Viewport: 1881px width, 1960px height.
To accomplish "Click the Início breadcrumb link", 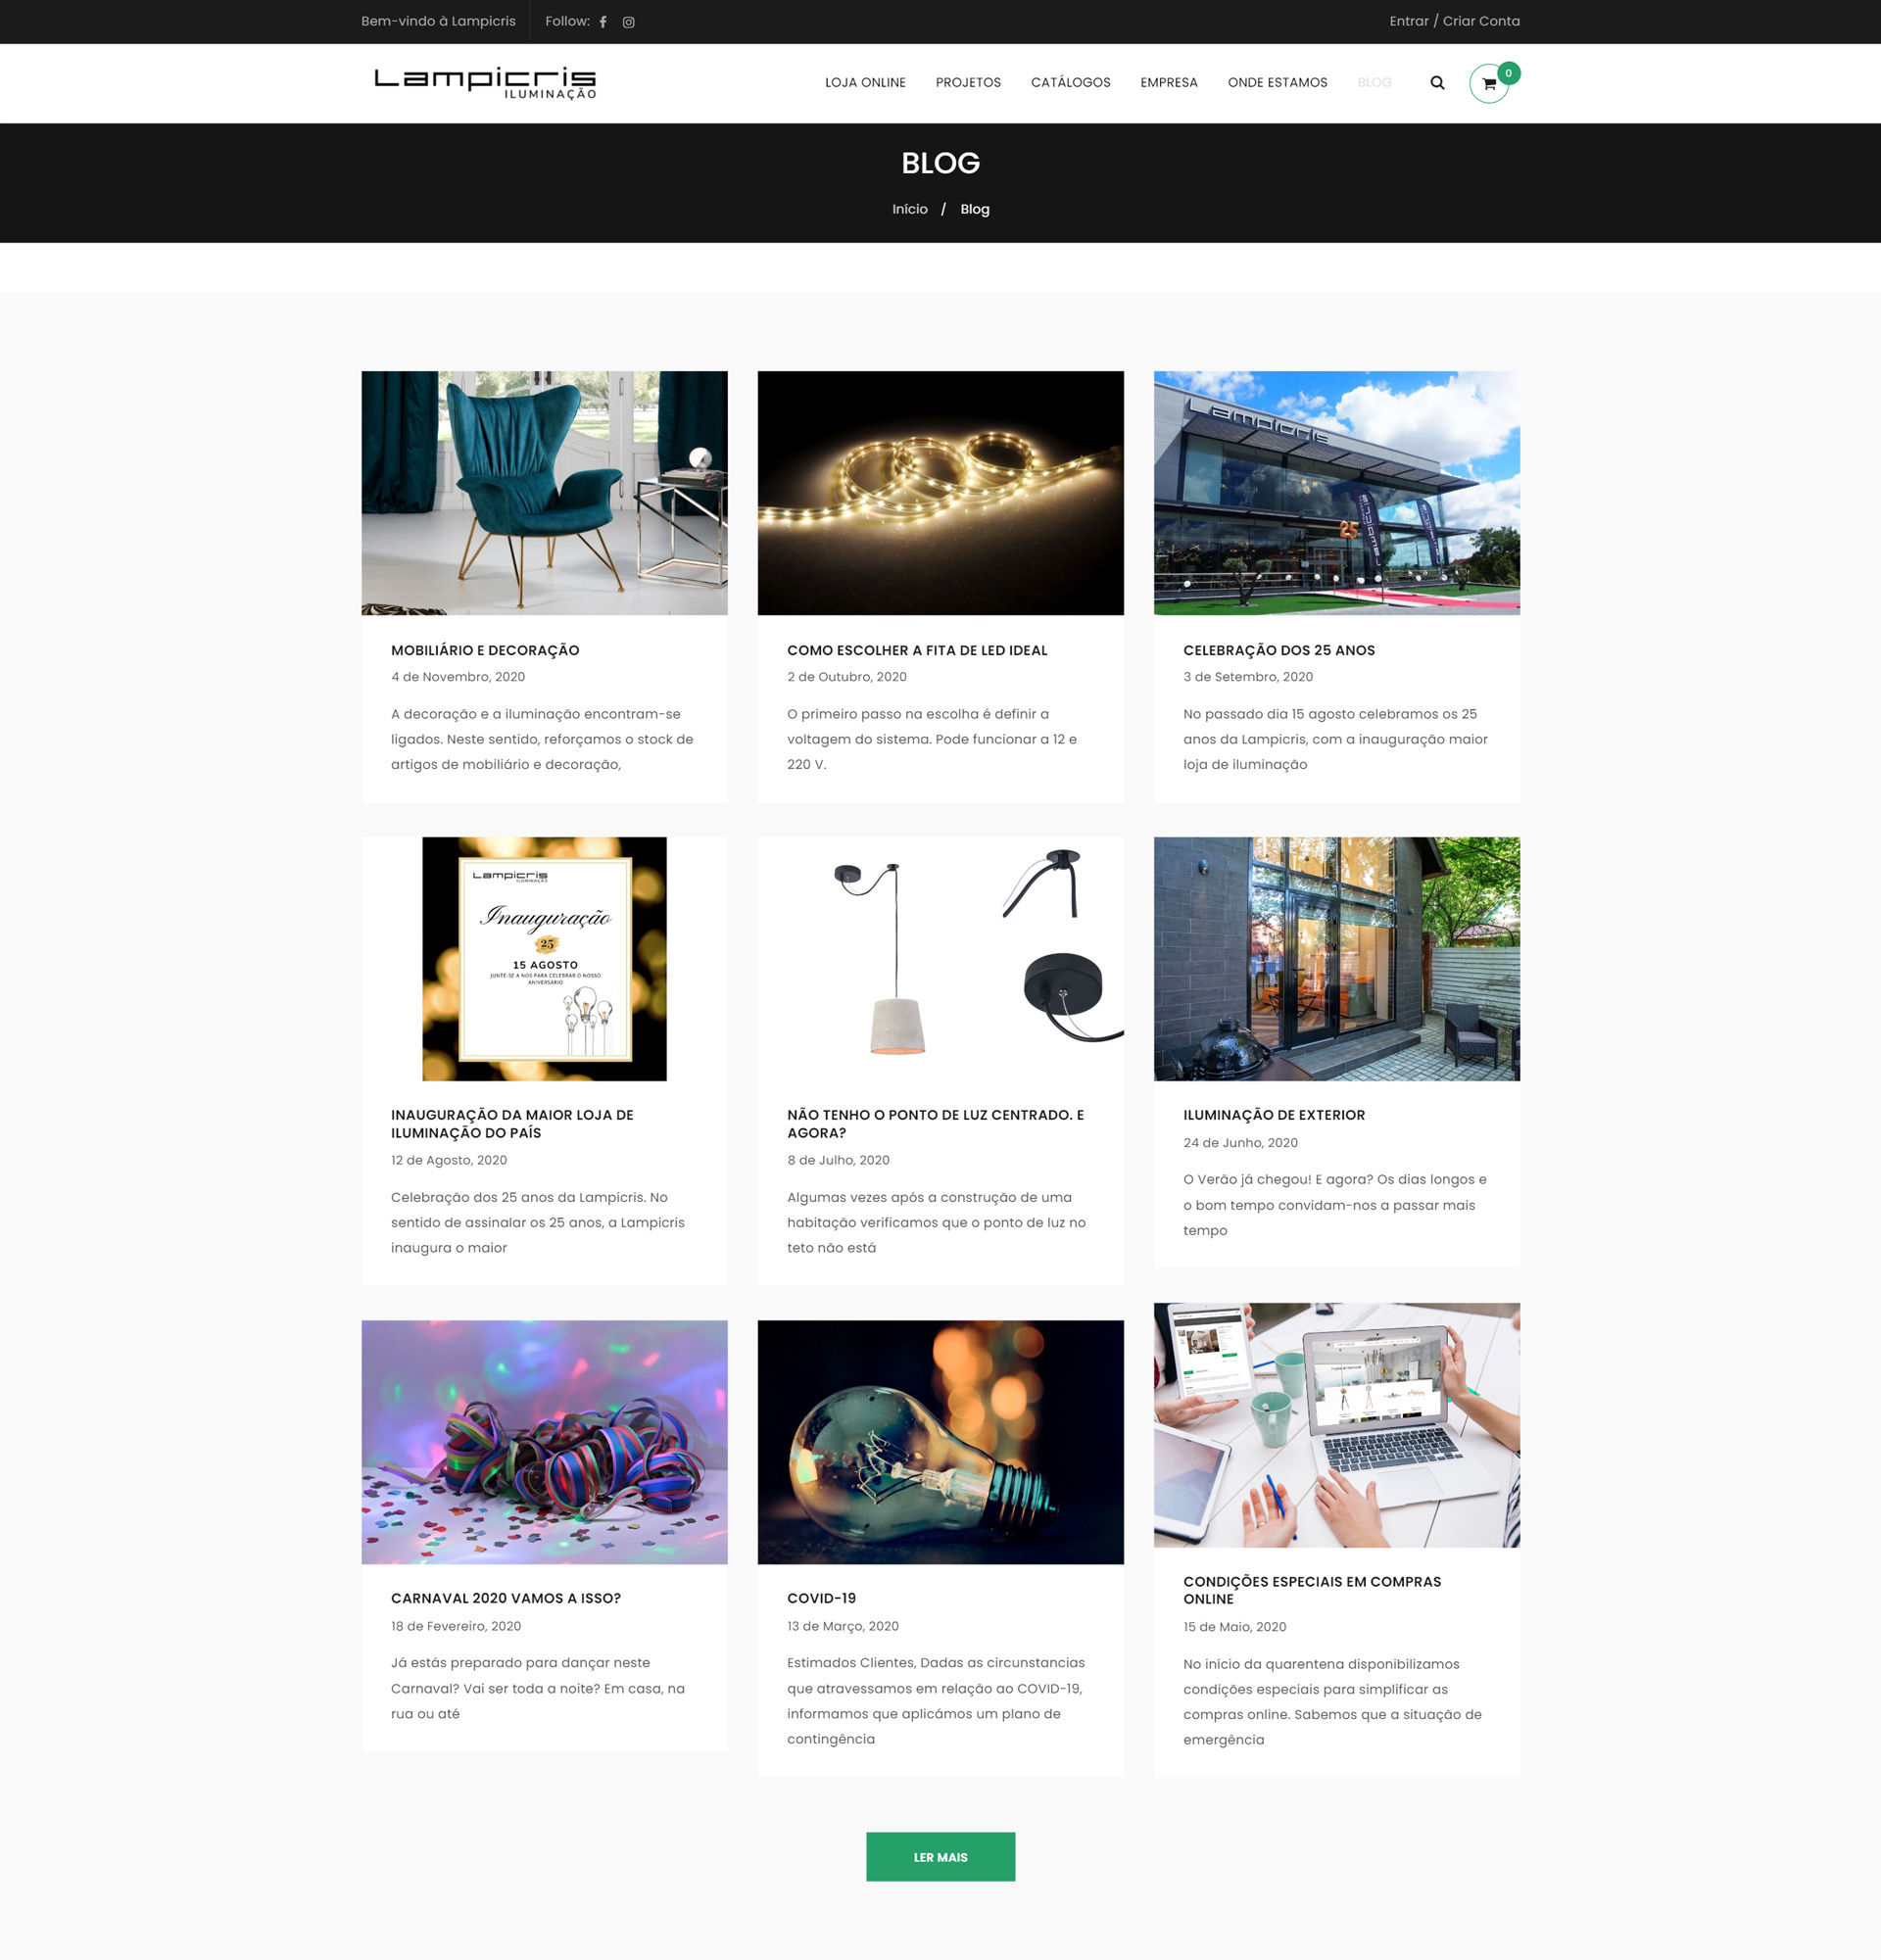I will click(909, 209).
